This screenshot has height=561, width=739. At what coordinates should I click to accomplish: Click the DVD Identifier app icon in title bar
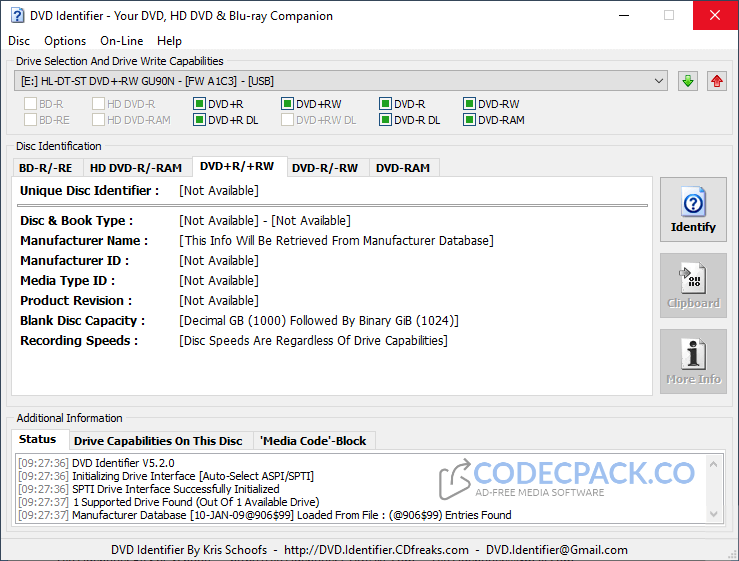(17, 16)
